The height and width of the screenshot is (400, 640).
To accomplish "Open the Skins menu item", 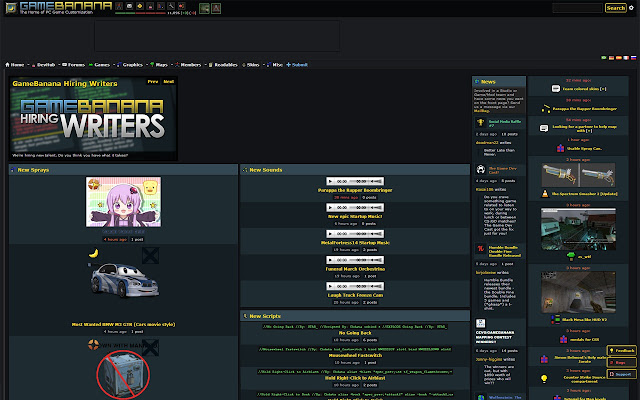I will 251,65.
